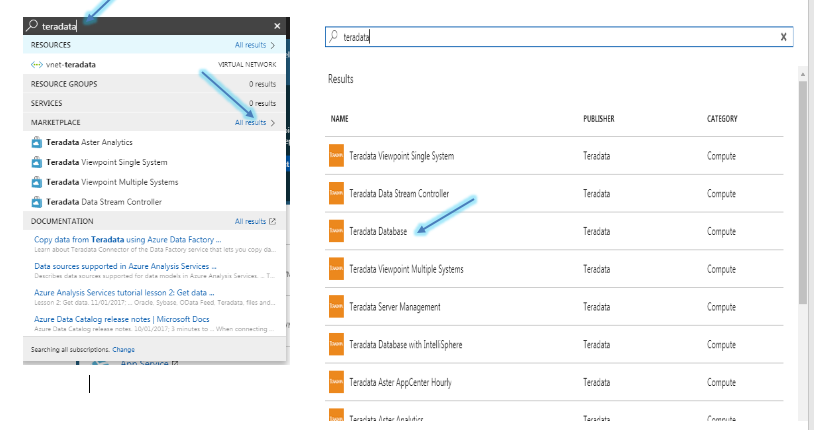The width and height of the screenshot is (814, 430).
Task: Click orange icon of Teradata Viewpoint Single System row
Action: [336, 155]
